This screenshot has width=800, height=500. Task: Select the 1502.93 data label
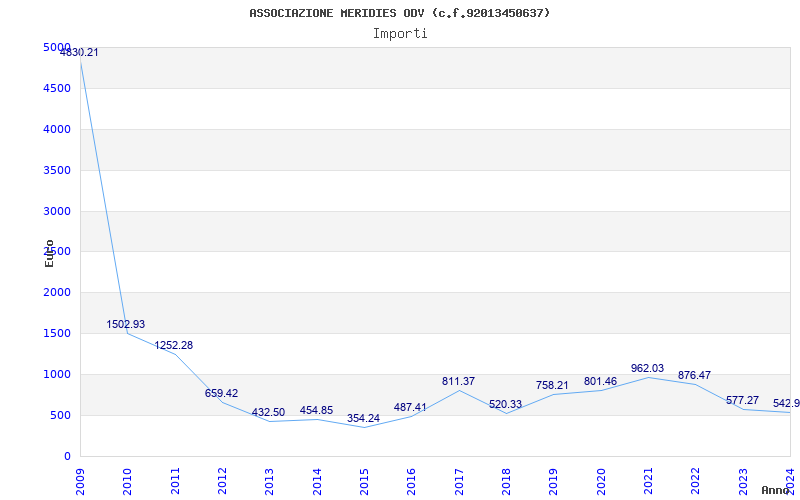tap(126, 324)
